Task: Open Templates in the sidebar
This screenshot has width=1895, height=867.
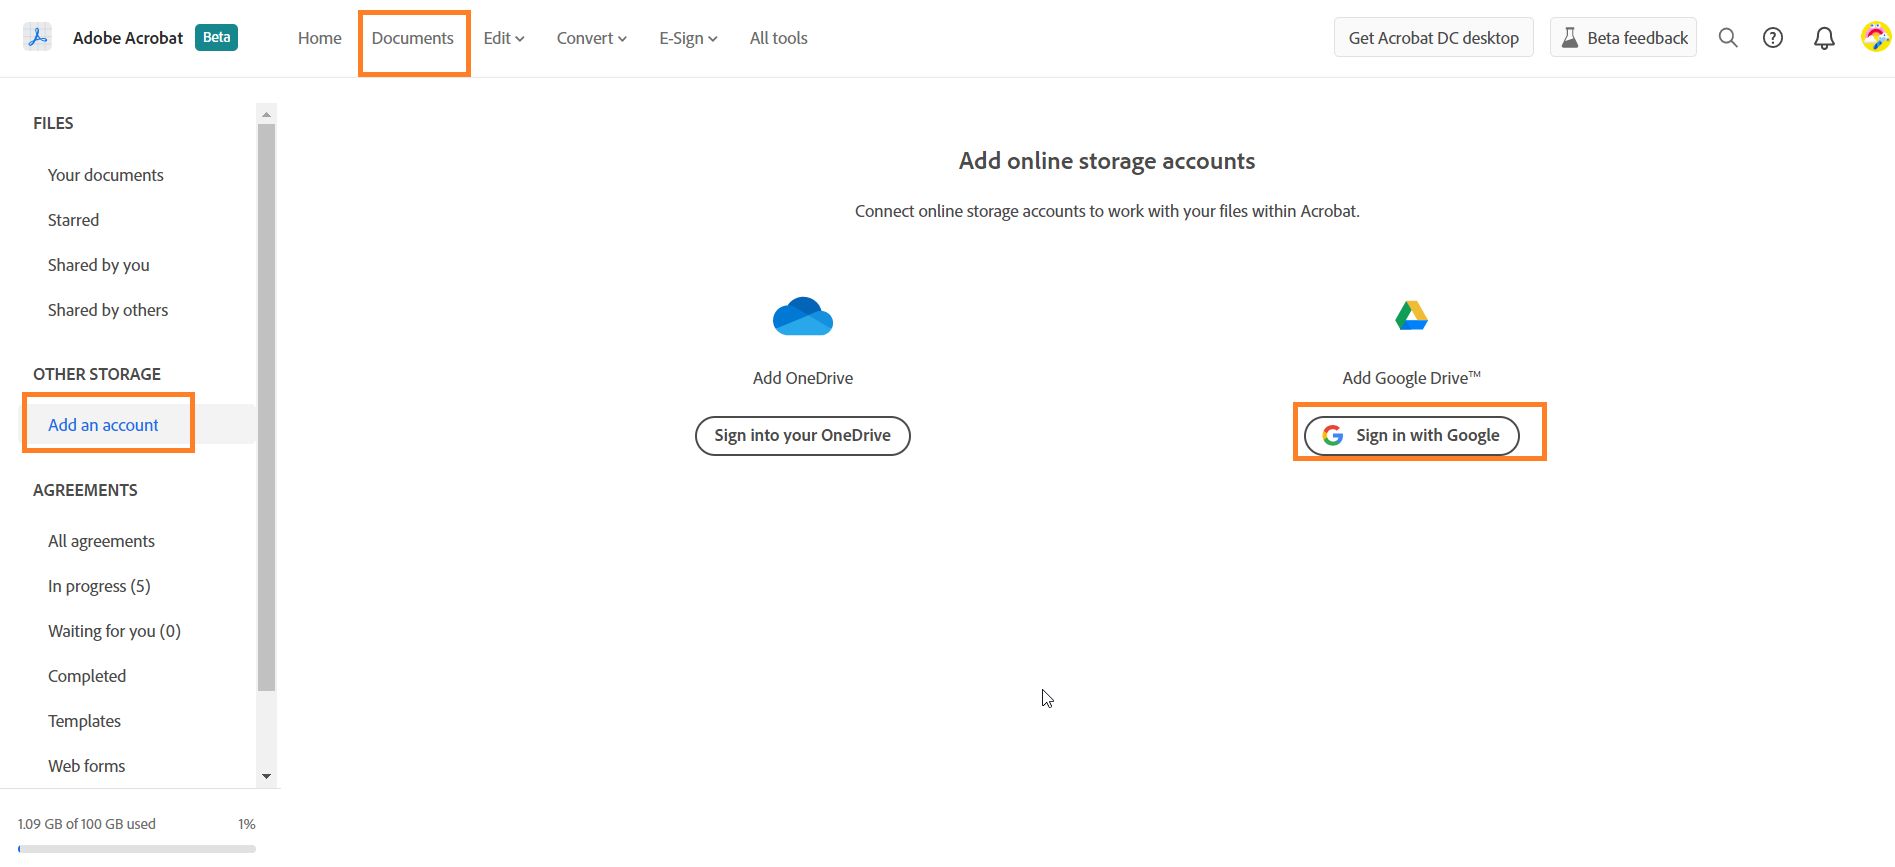Action: click(x=85, y=721)
